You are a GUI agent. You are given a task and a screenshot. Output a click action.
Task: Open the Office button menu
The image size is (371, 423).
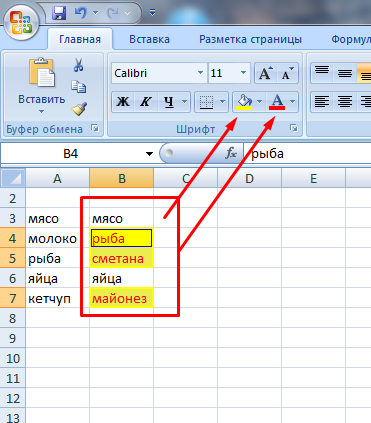(x=22, y=23)
